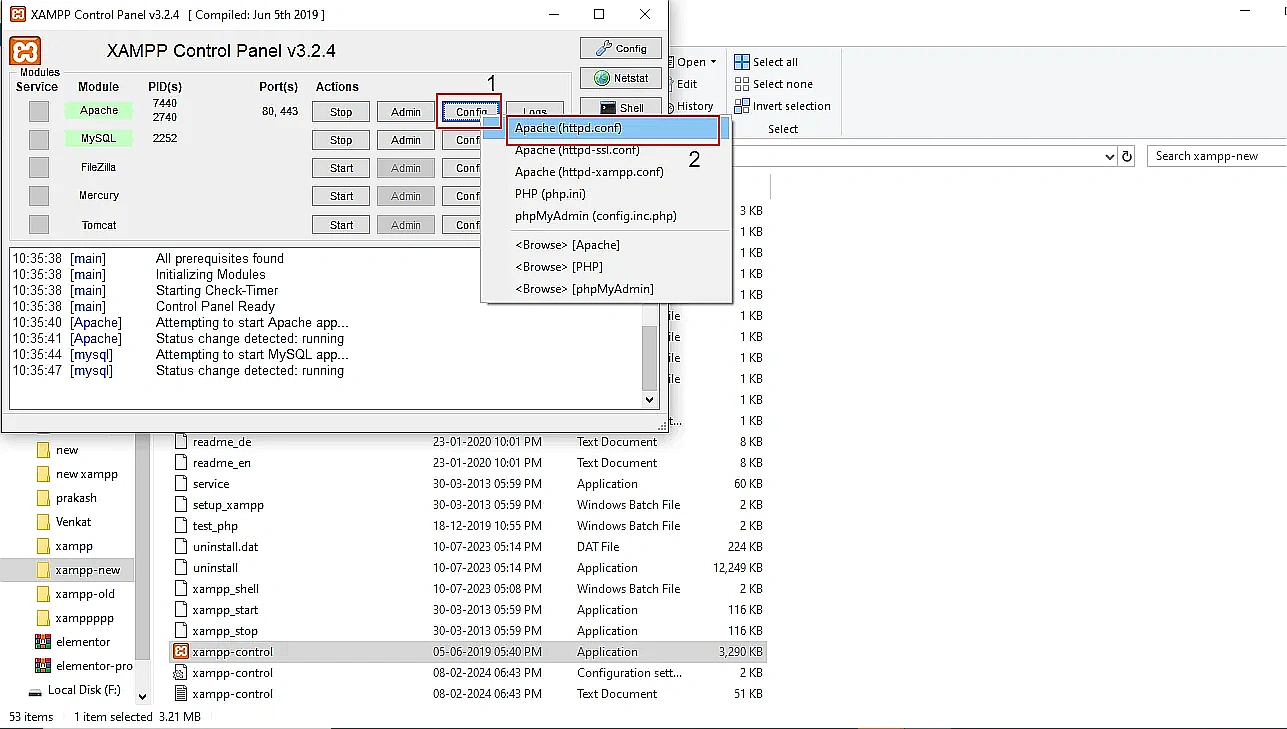Image resolution: width=1287 pixels, height=729 pixels.
Task: Start the Mercury module
Action: (341, 196)
